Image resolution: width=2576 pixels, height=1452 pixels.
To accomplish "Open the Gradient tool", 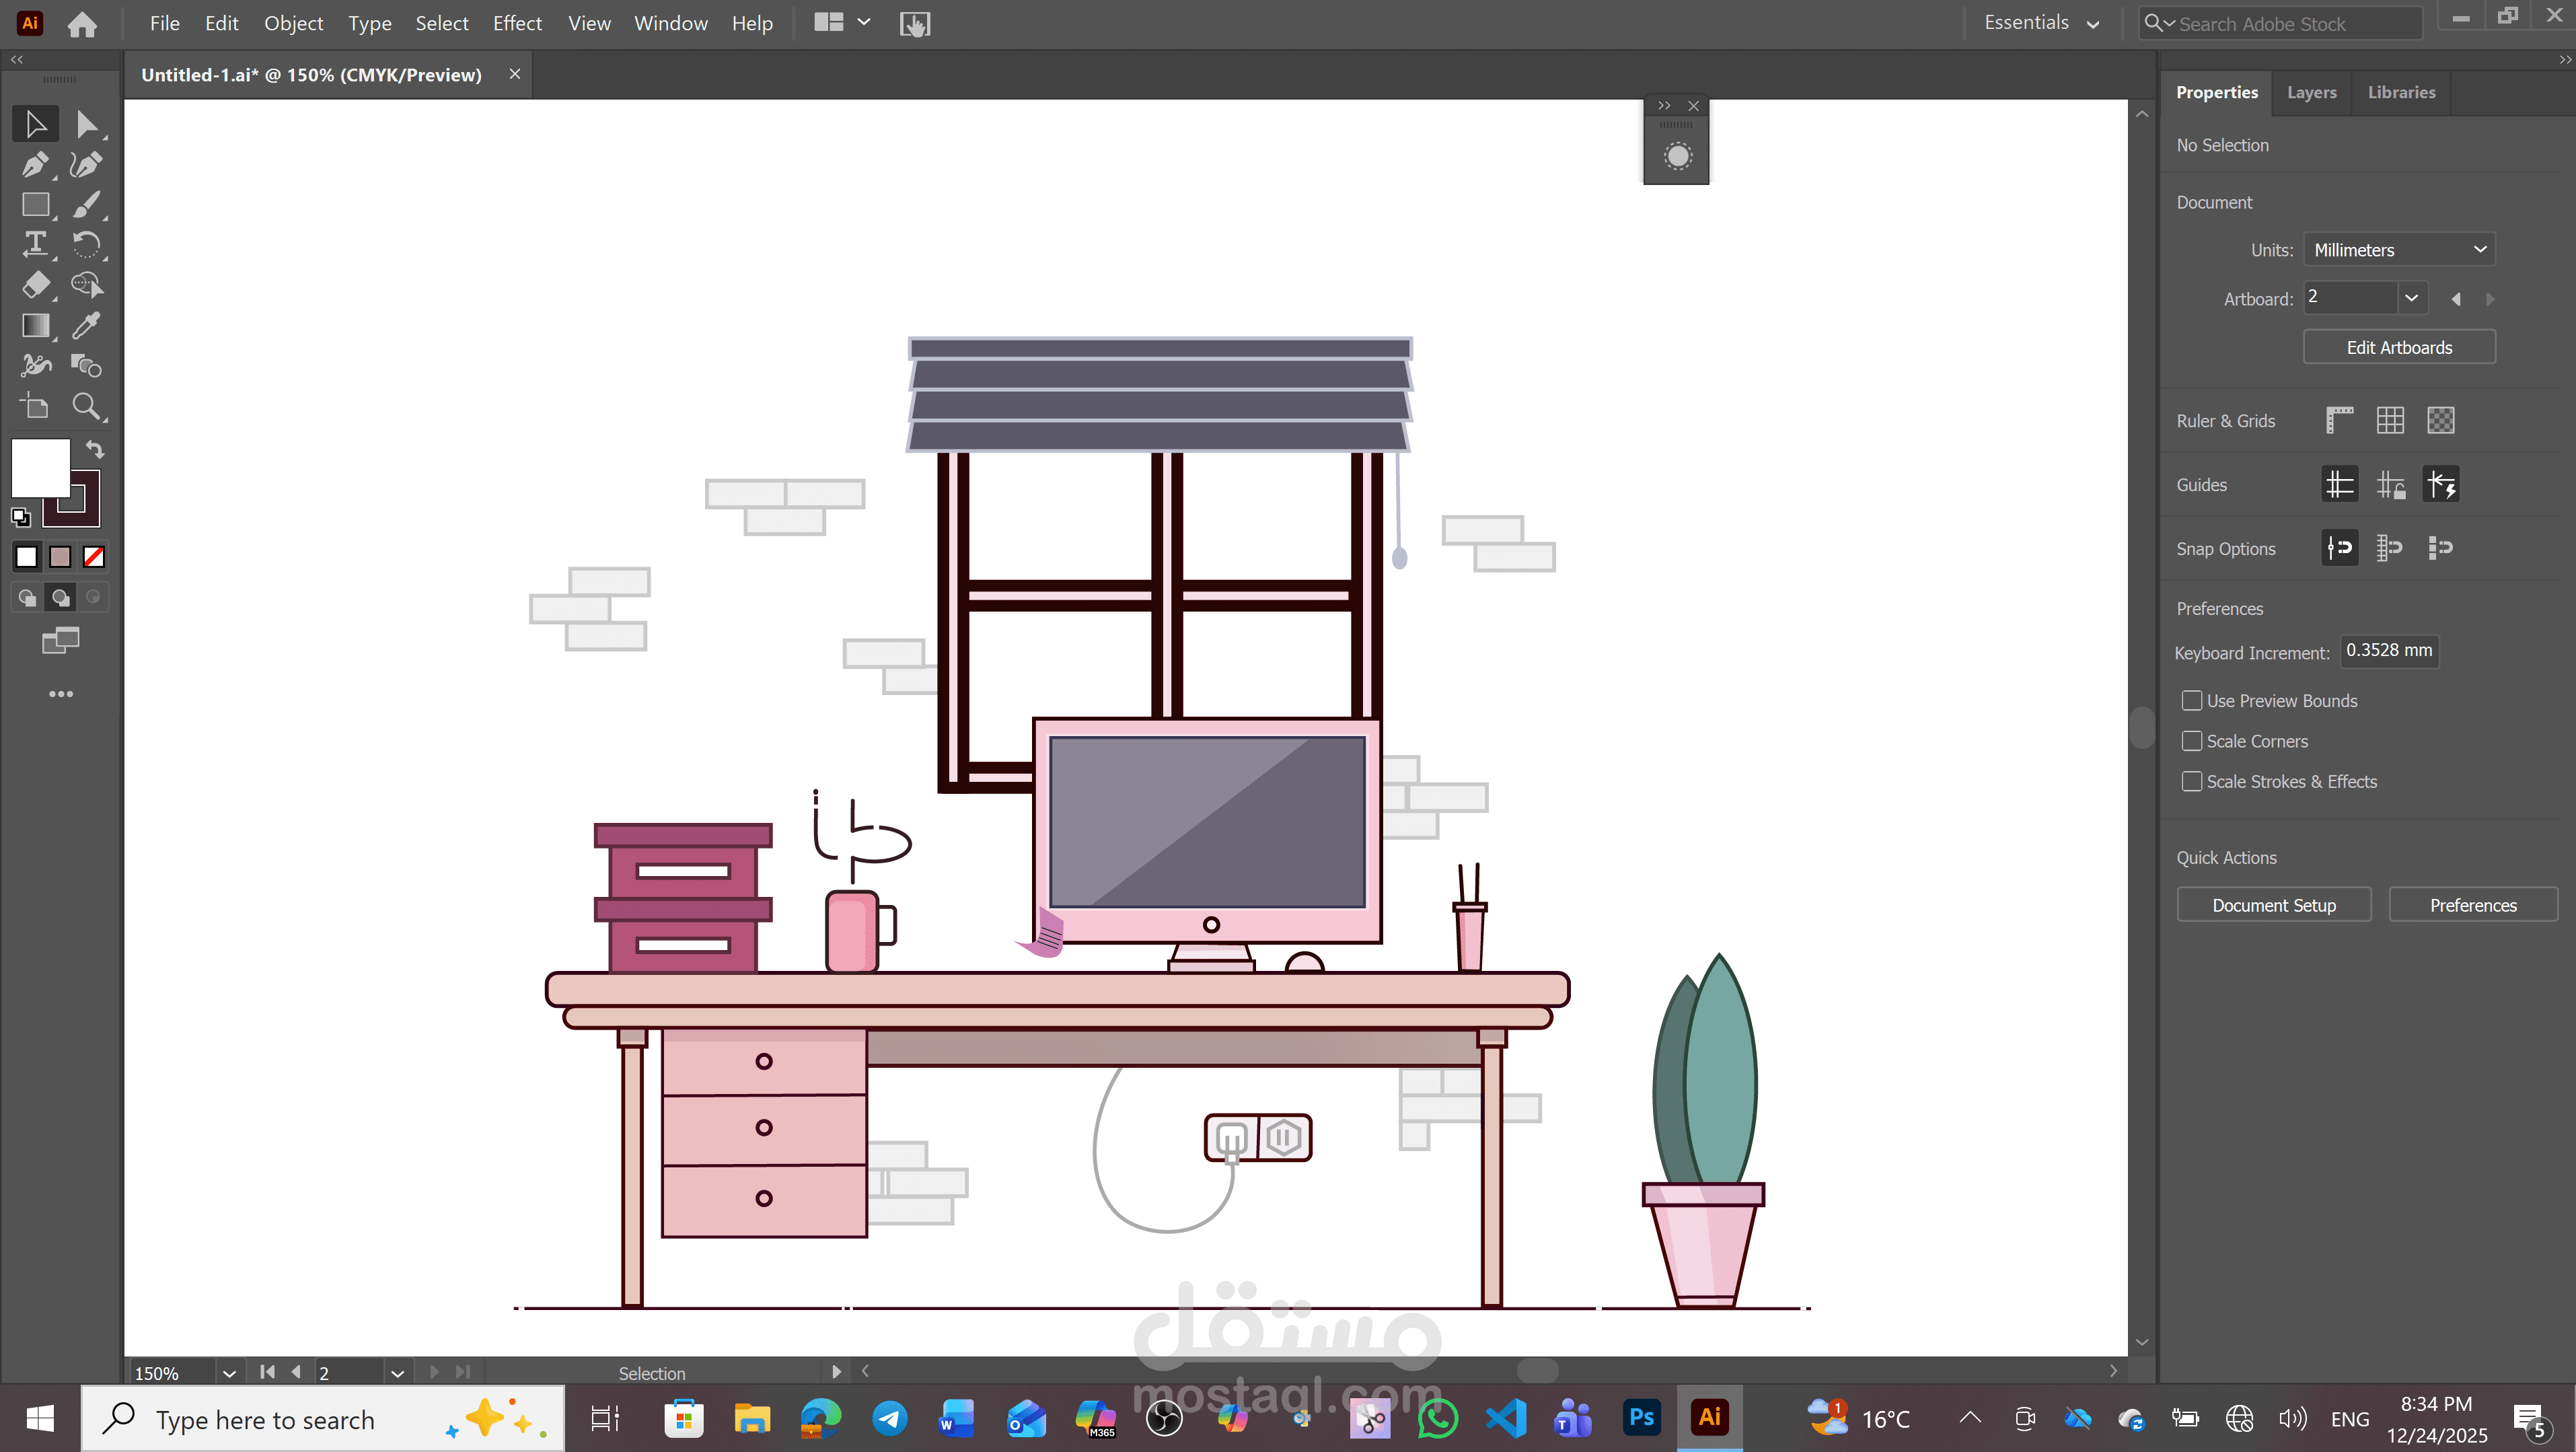I will point(35,325).
